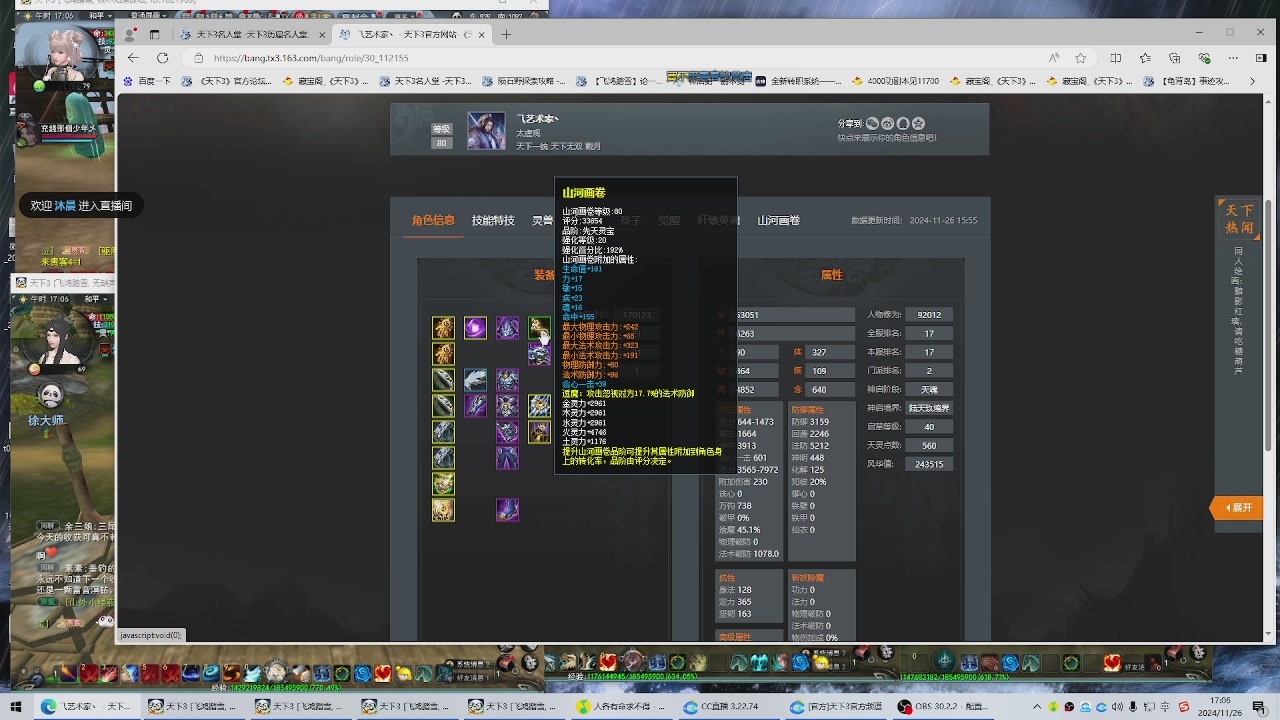Add page to favorites star icon
Viewport: 1280px width, 720px height.
(1080, 58)
